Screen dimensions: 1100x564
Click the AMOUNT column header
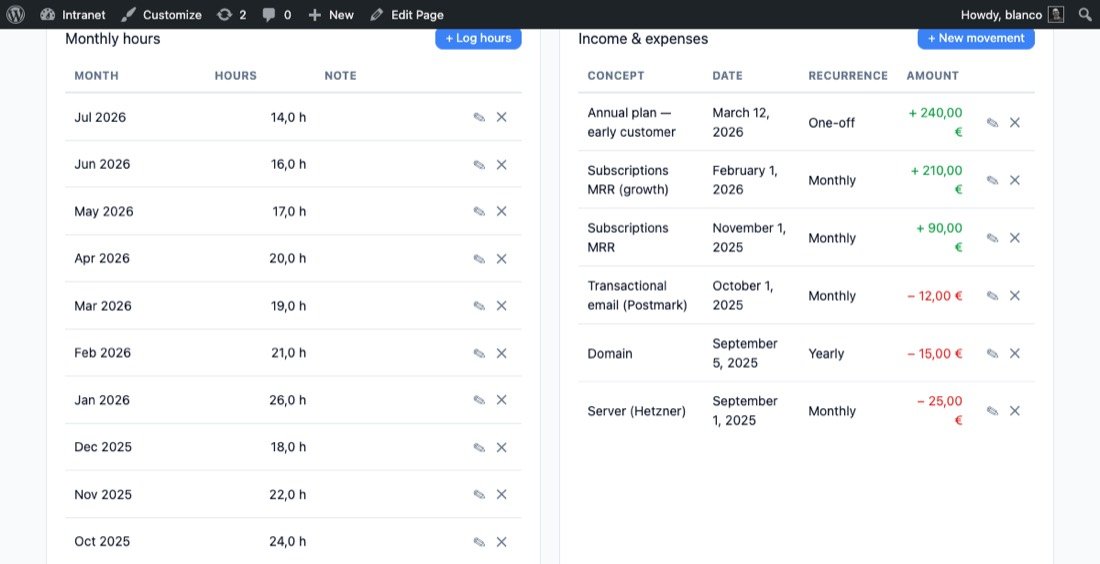tap(932, 76)
